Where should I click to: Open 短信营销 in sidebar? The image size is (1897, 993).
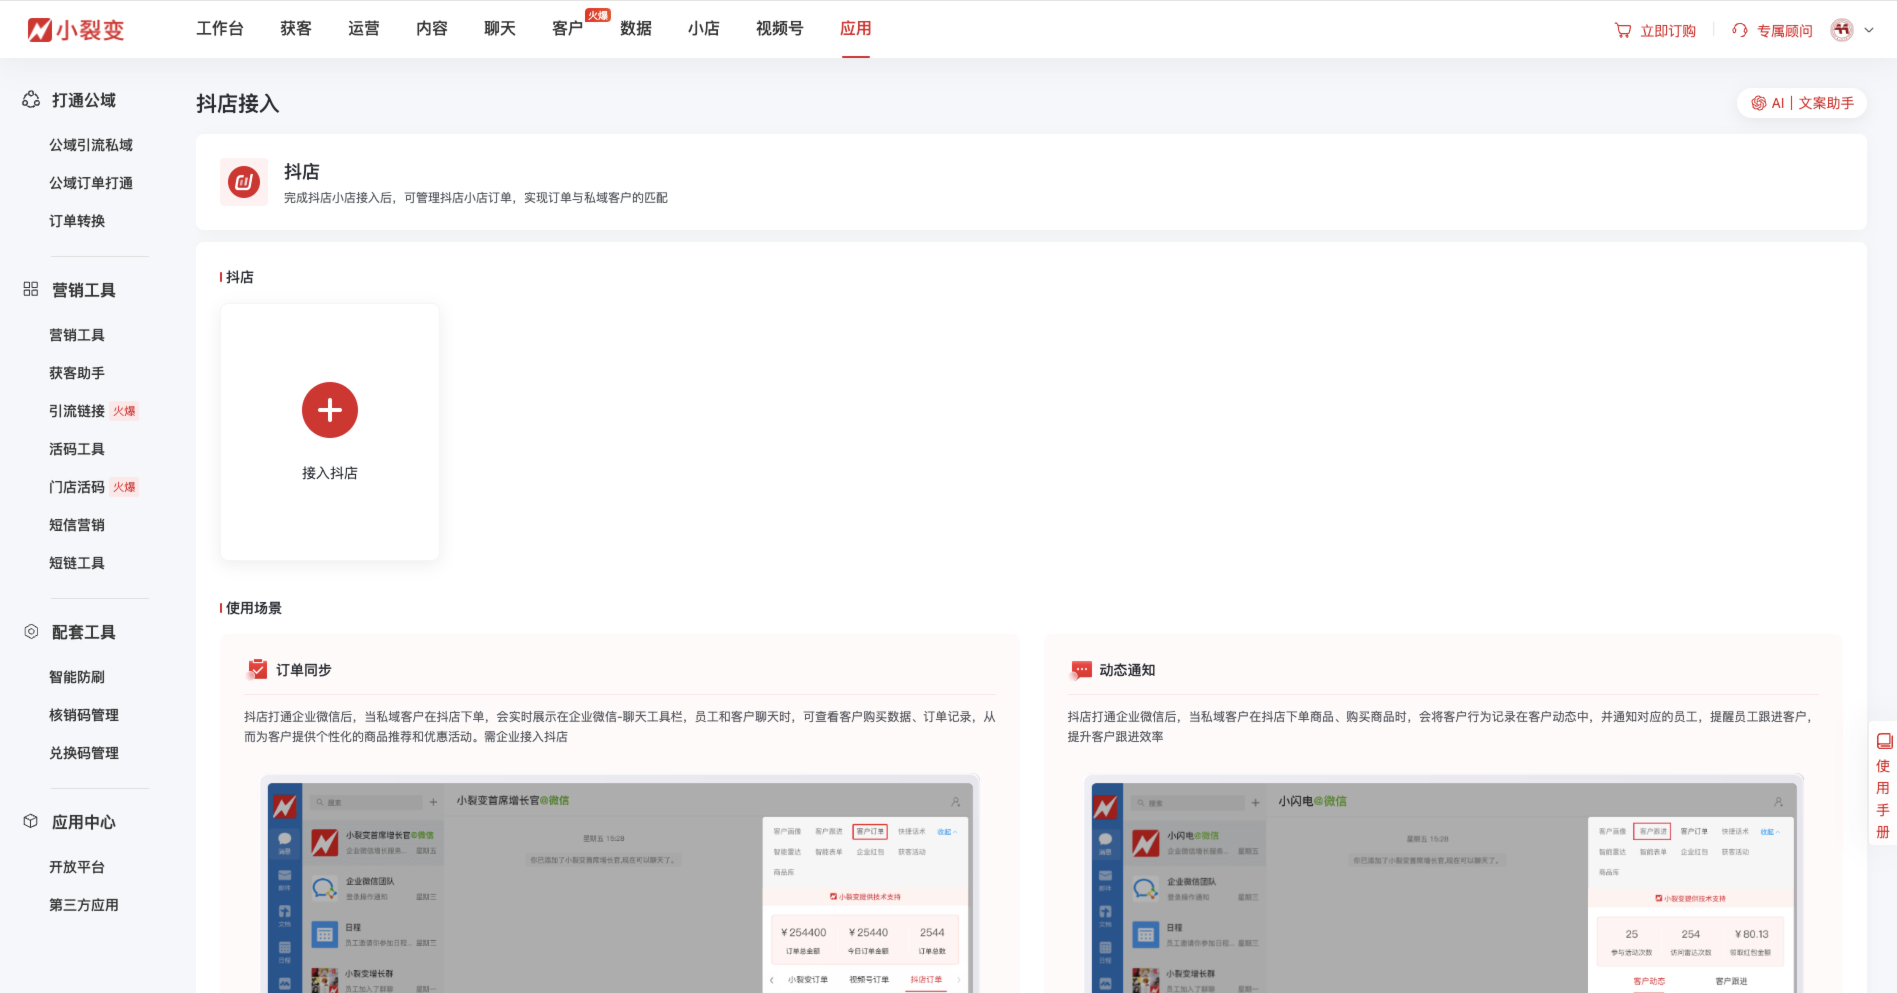pyautogui.click(x=77, y=525)
